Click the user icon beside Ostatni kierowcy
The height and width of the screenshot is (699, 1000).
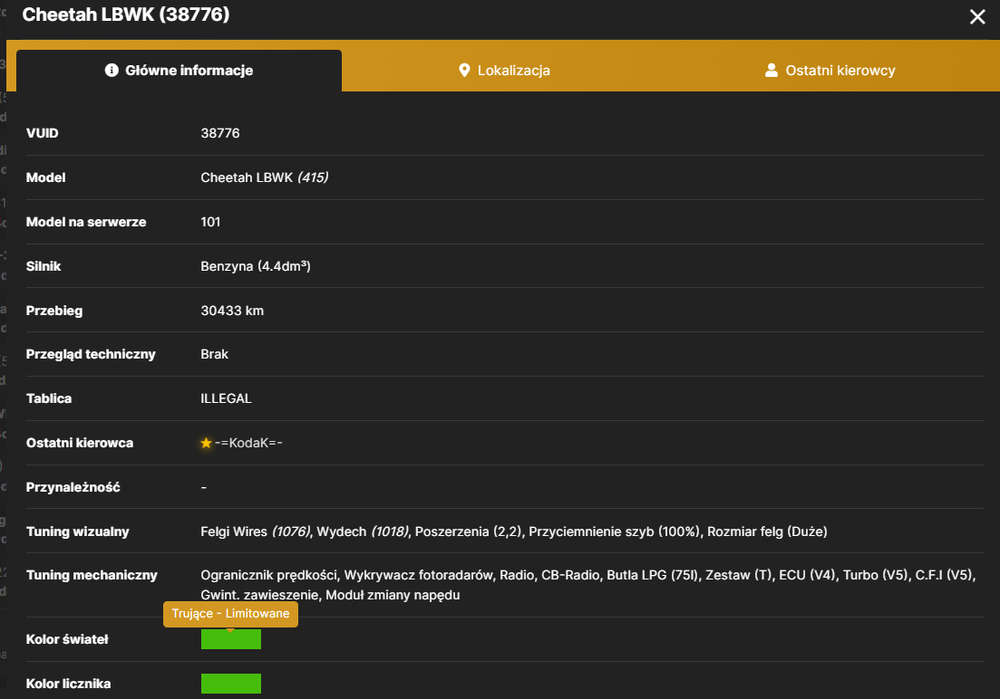tap(771, 70)
